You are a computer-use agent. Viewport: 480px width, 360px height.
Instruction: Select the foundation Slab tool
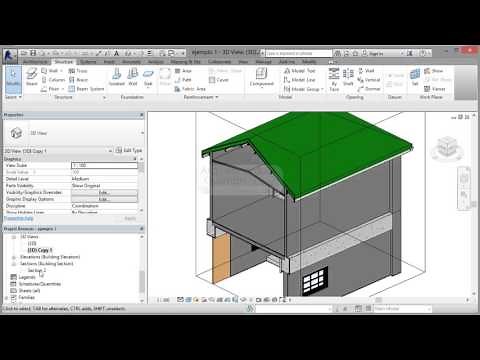(148, 77)
